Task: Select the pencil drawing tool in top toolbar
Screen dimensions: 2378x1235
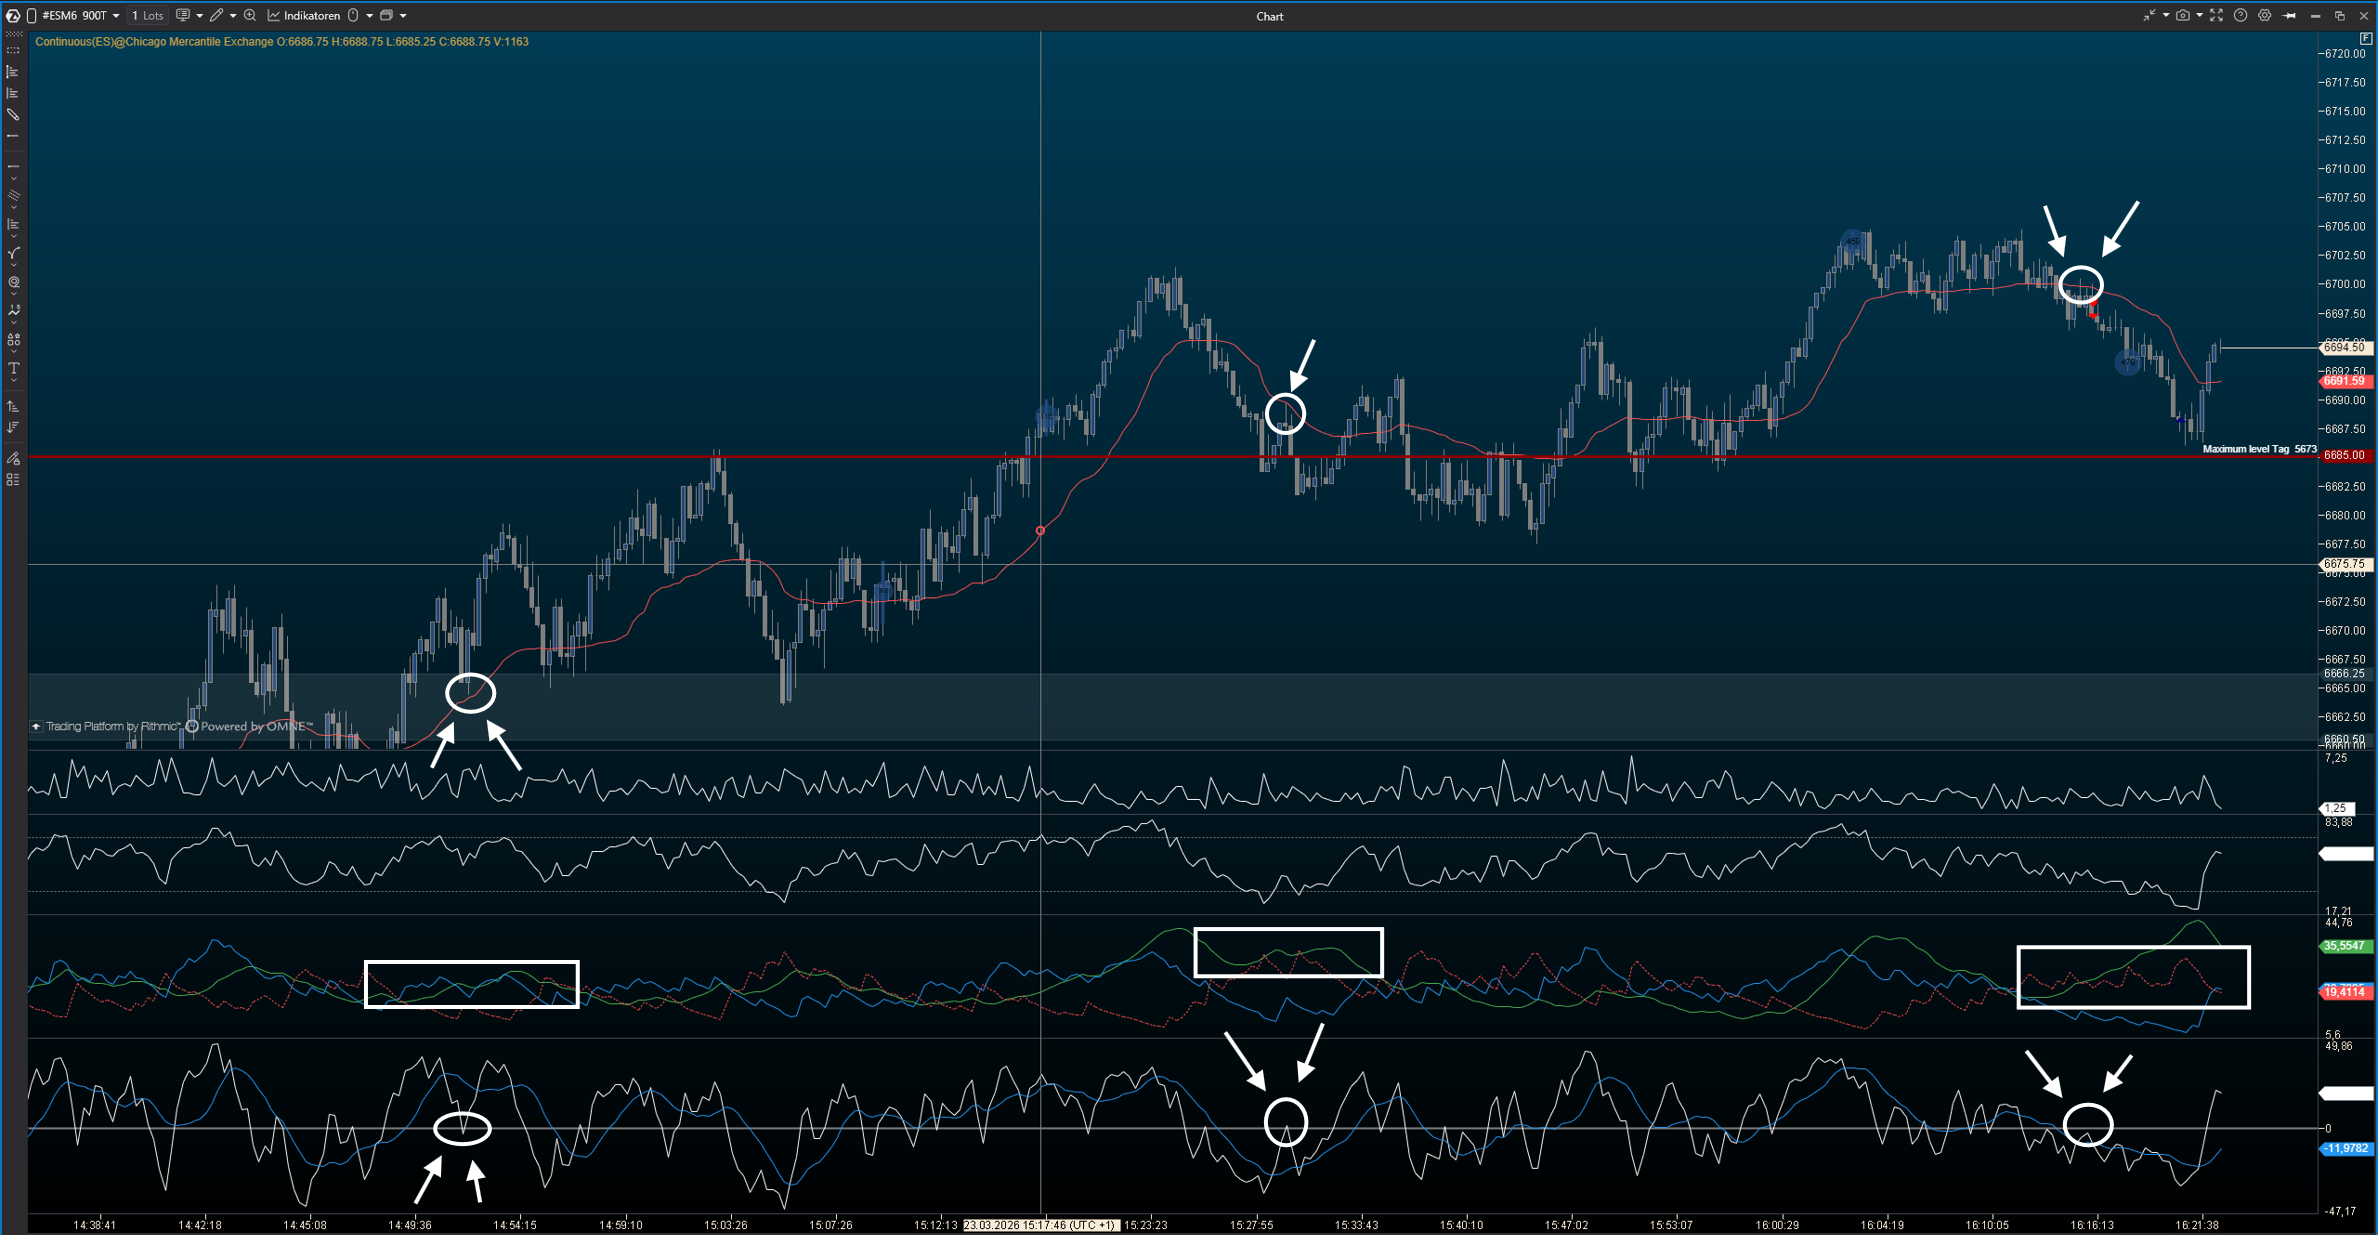Action: coord(216,16)
